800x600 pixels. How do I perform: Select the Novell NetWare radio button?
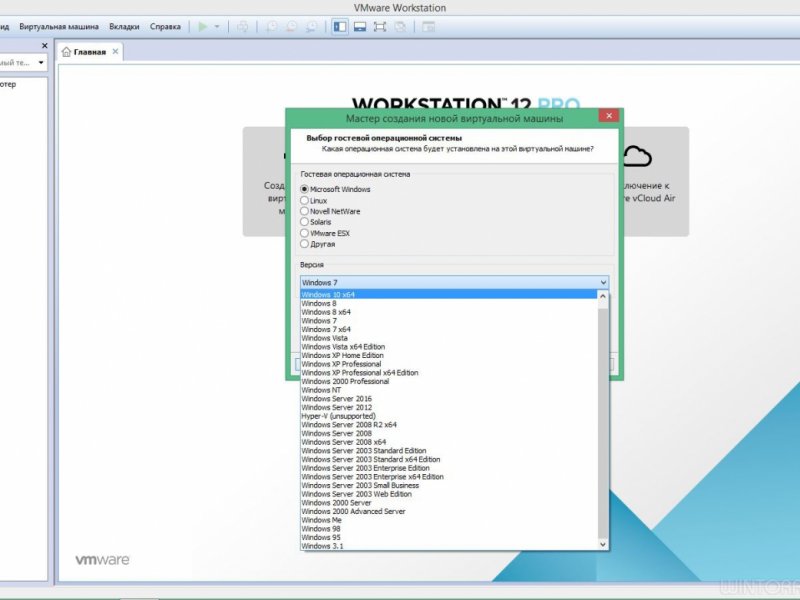pyautogui.click(x=304, y=211)
